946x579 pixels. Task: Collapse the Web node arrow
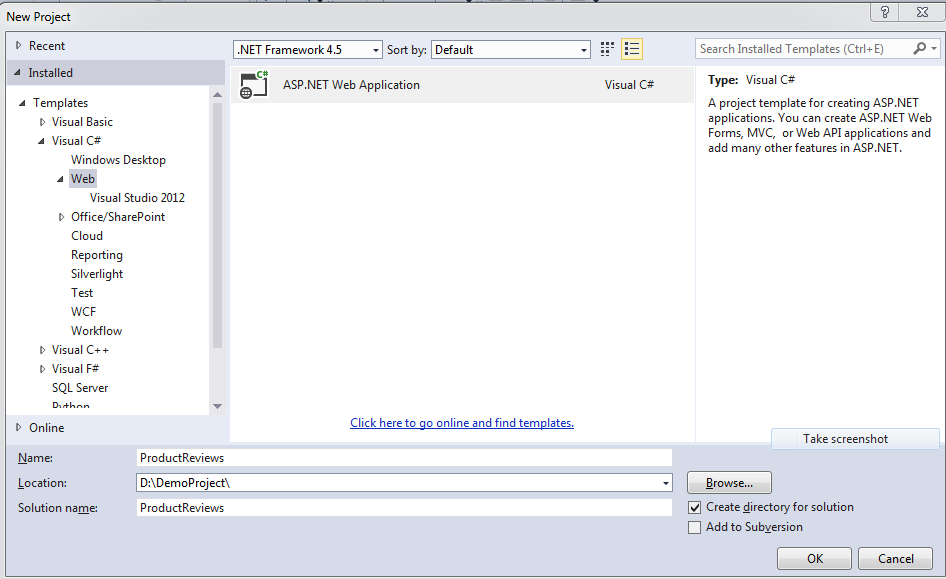point(60,179)
